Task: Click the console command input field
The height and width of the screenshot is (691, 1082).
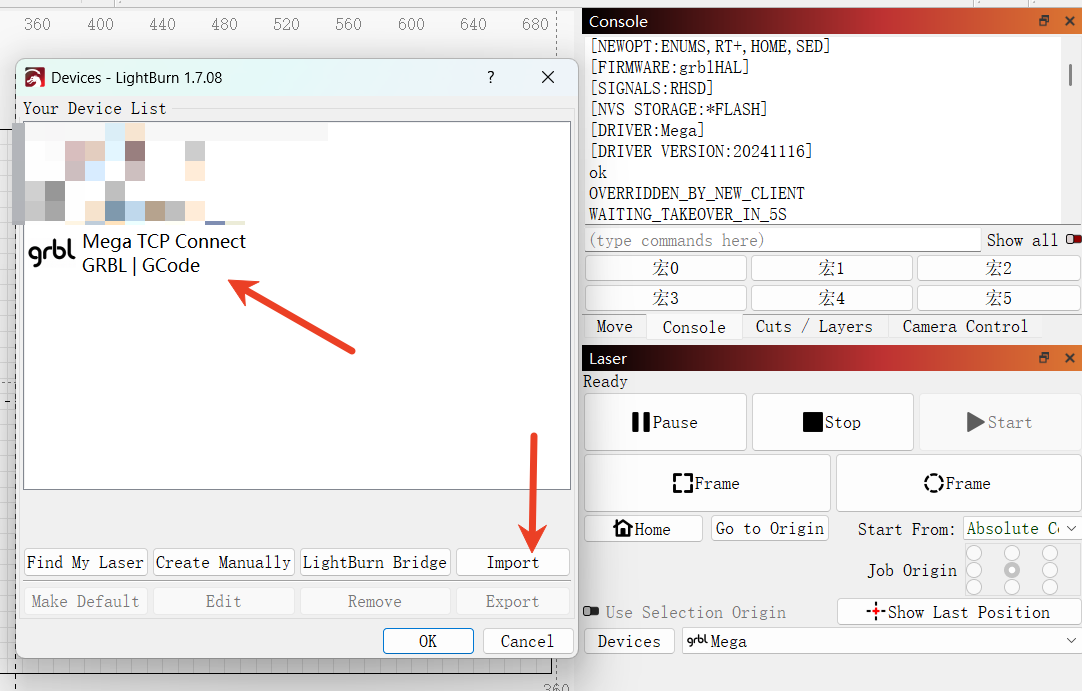Action: pos(782,240)
